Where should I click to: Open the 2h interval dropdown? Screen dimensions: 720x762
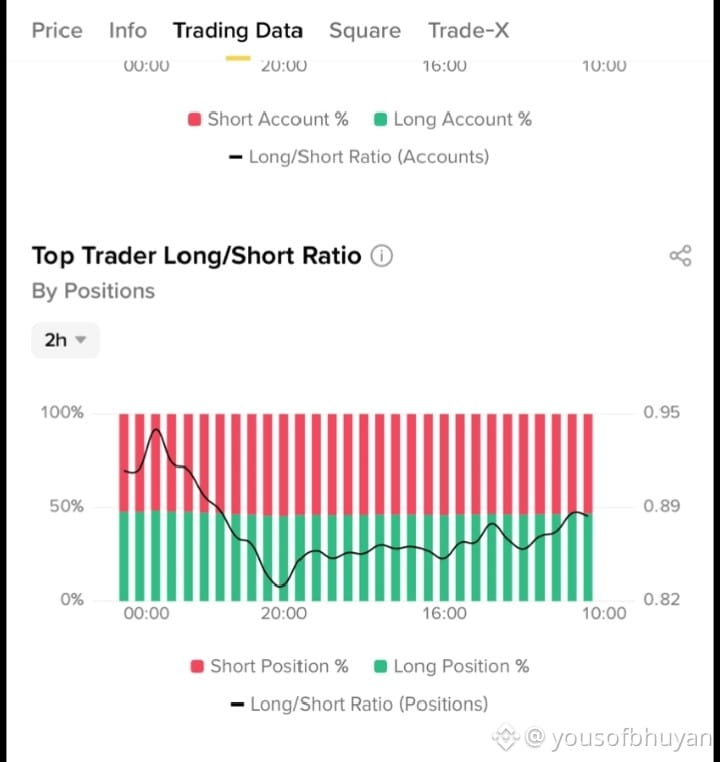pos(66,340)
